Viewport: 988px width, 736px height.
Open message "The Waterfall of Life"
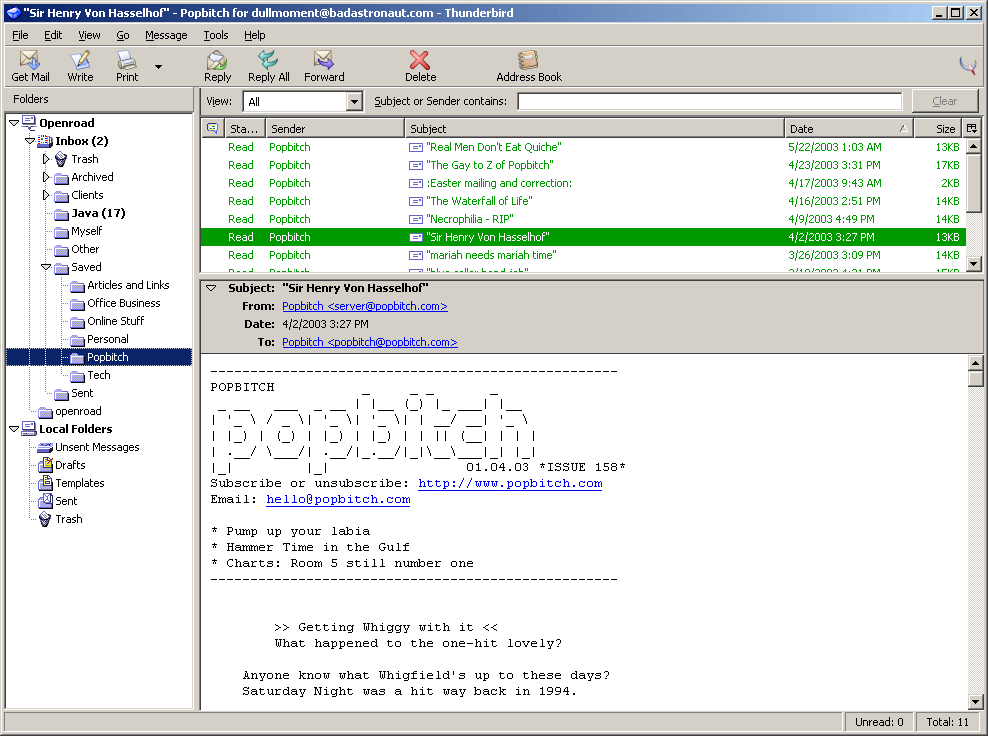(583, 201)
